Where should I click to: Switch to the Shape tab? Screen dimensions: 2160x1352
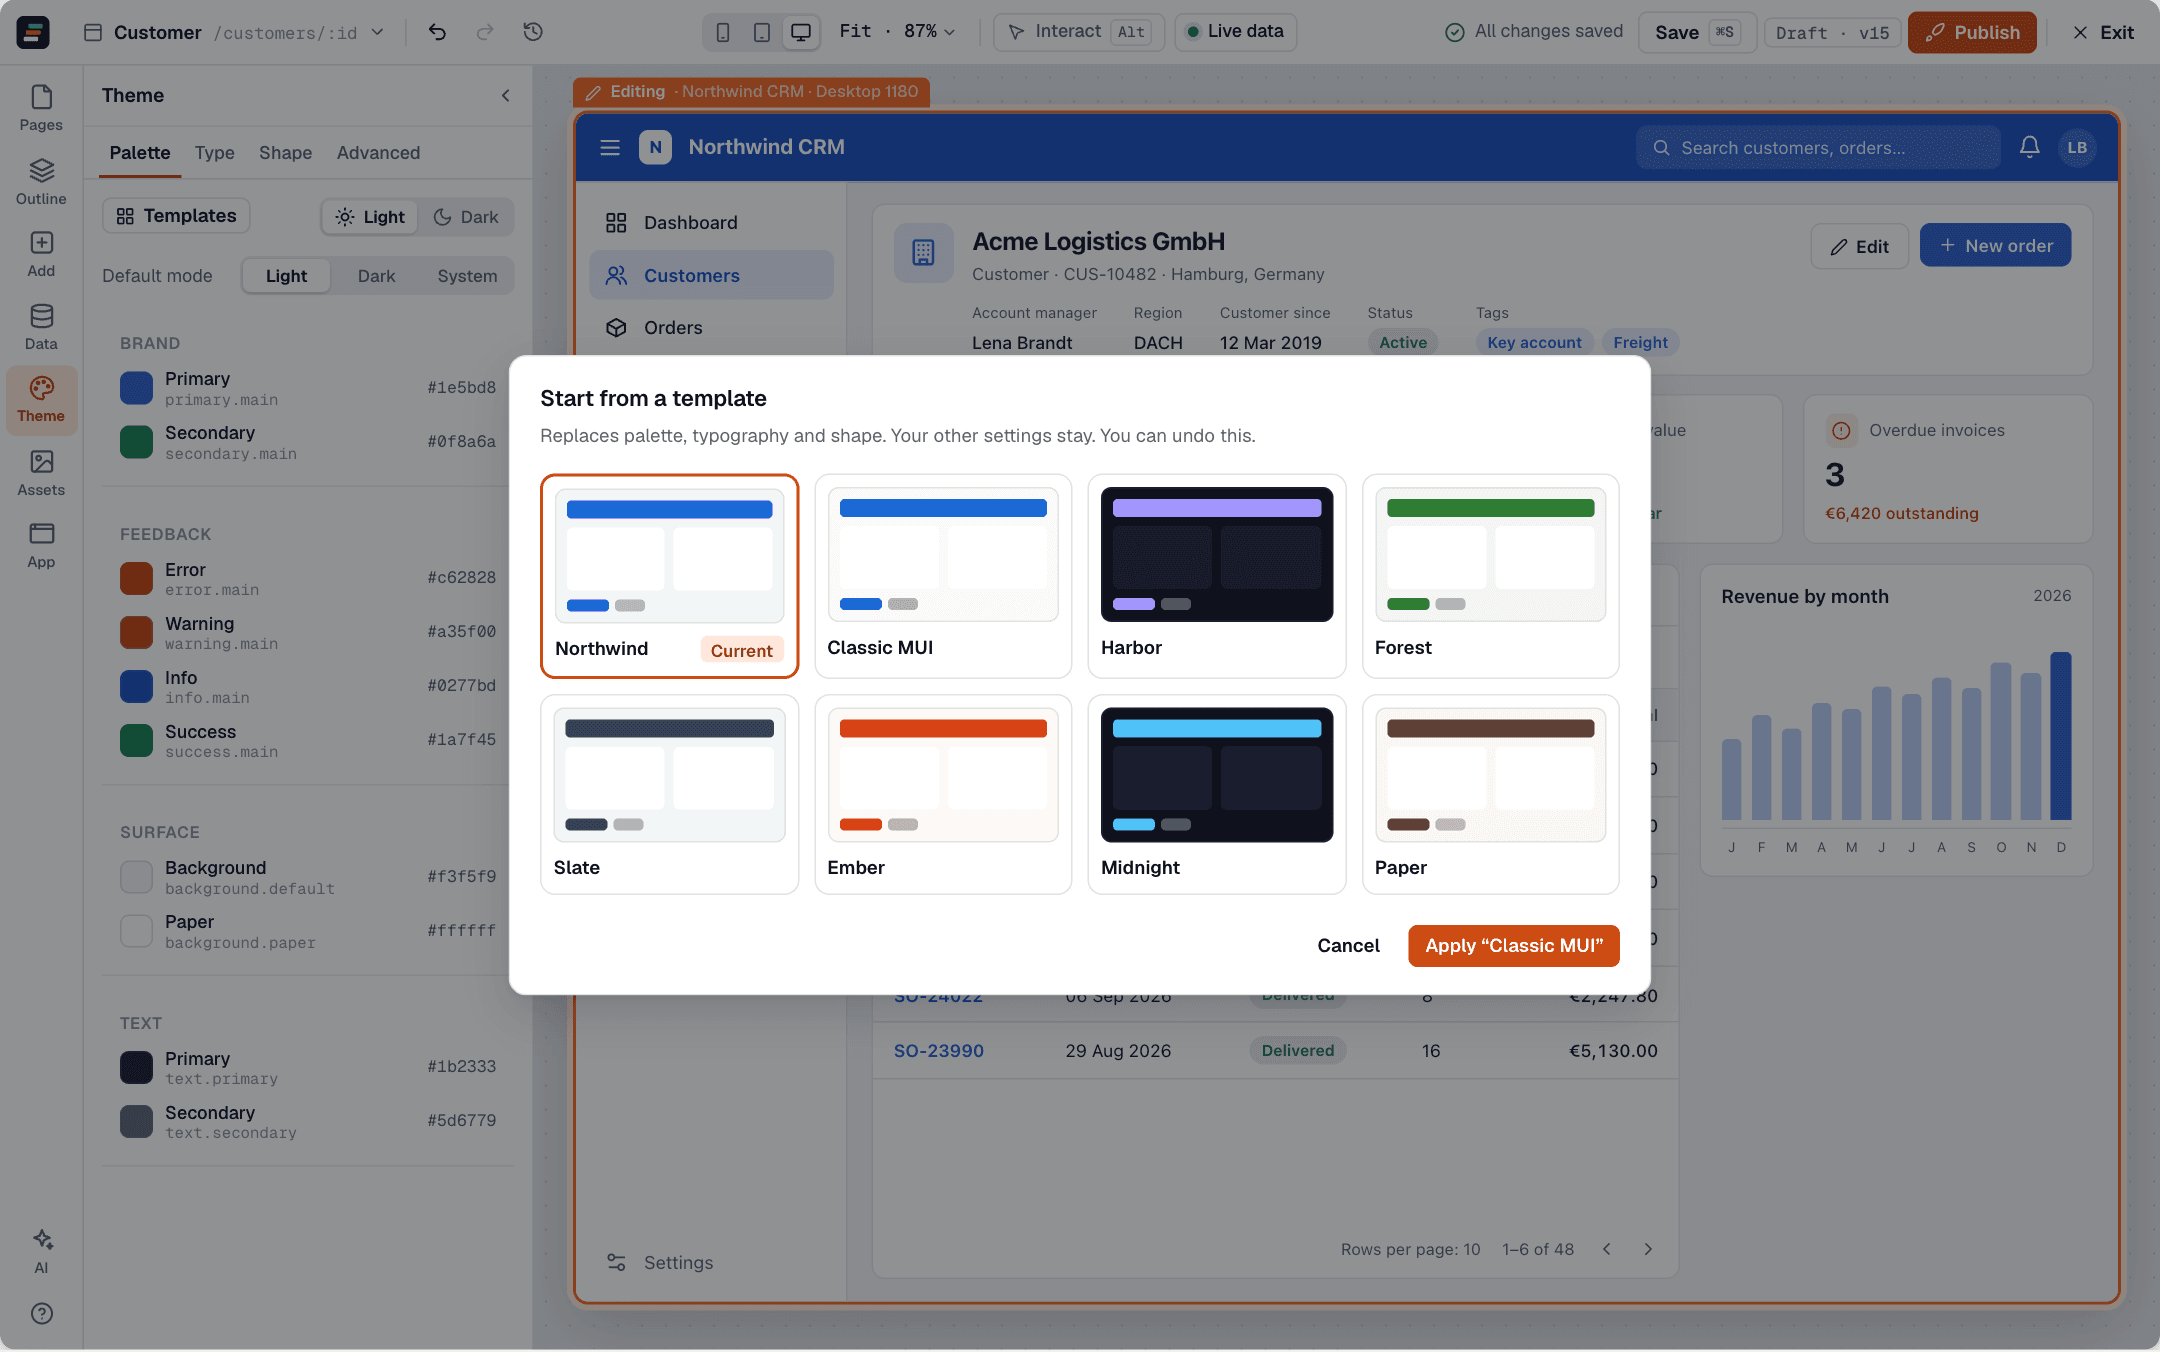[x=285, y=153]
